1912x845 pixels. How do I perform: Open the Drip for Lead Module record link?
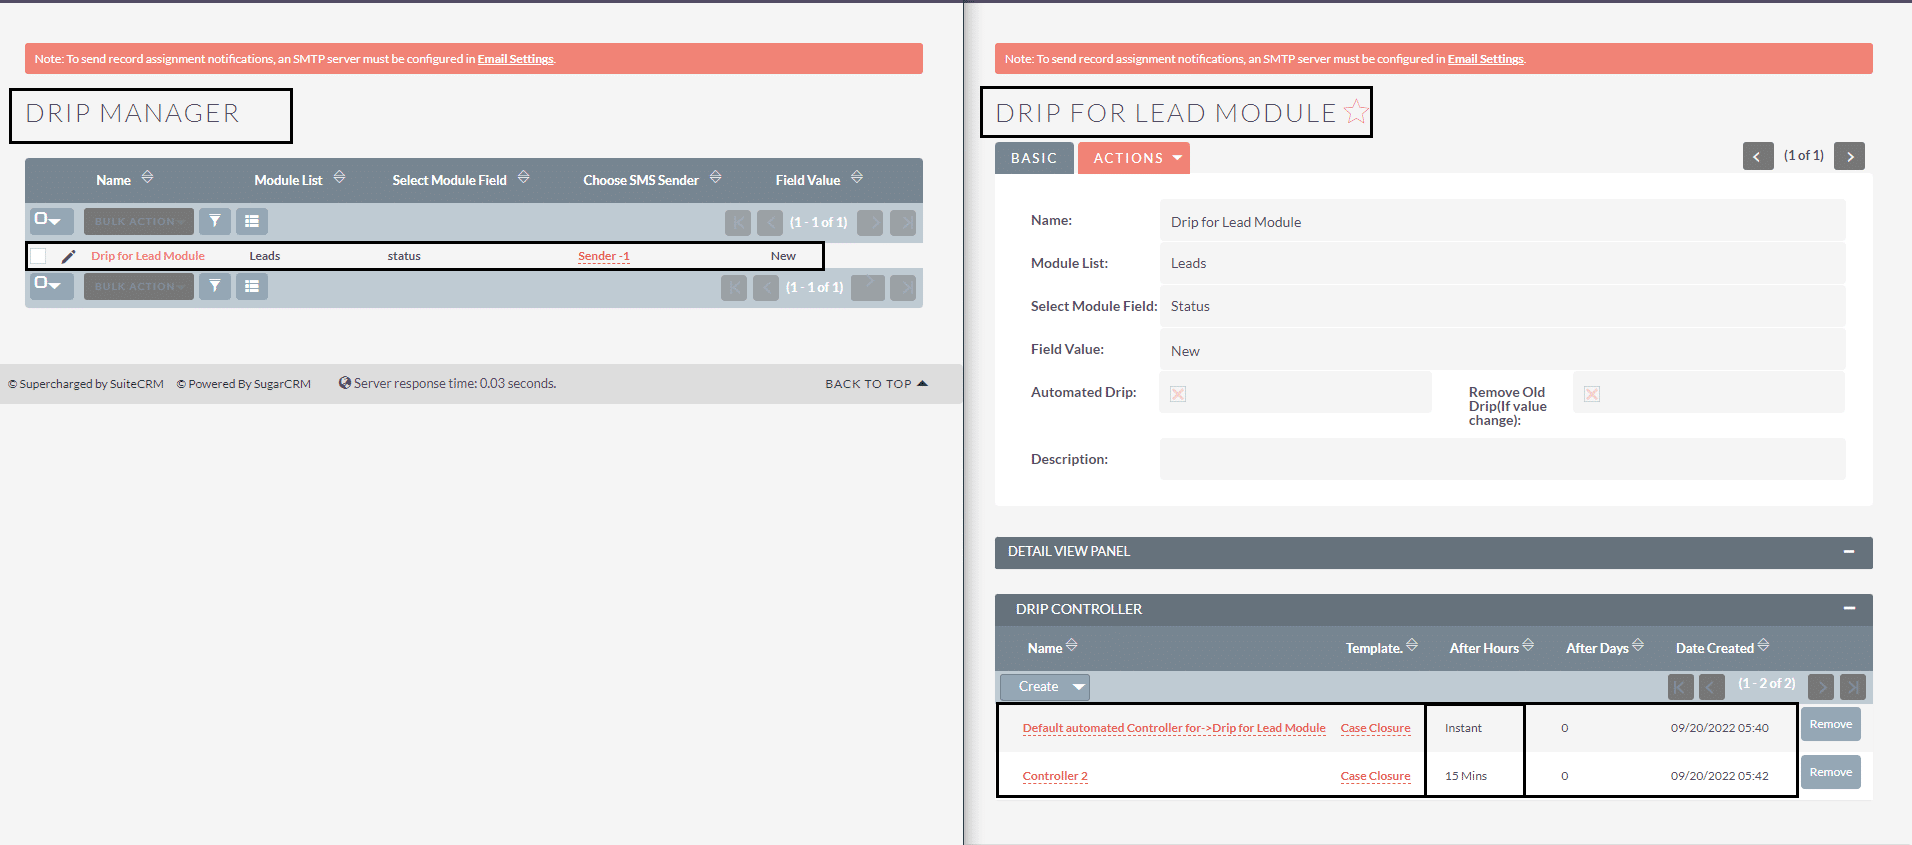pos(148,256)
